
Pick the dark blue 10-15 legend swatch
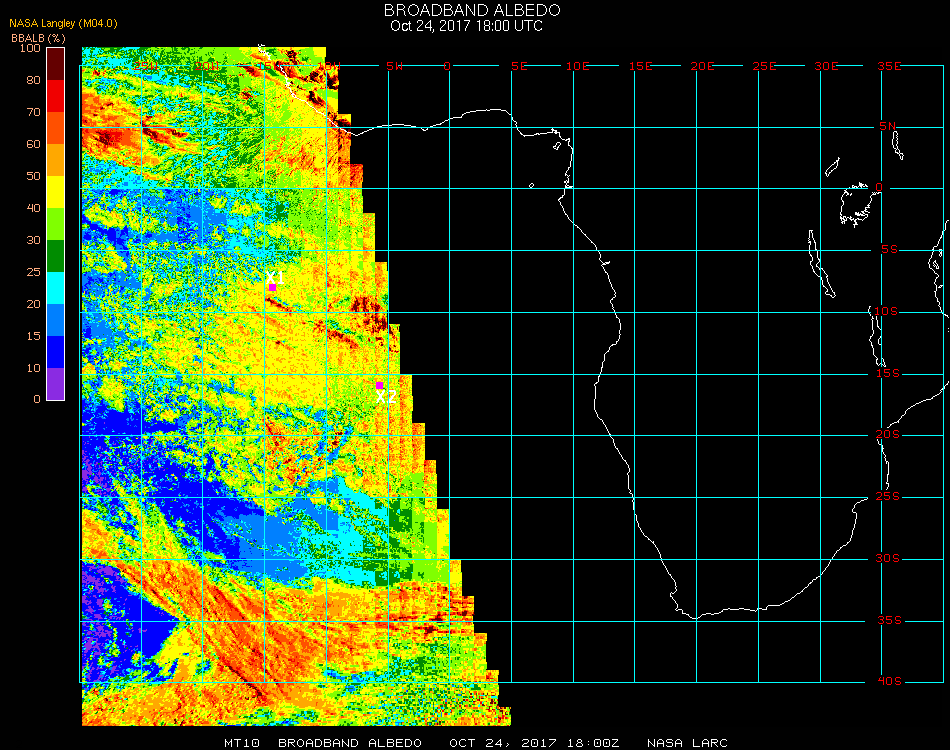(x=56, y=352)
